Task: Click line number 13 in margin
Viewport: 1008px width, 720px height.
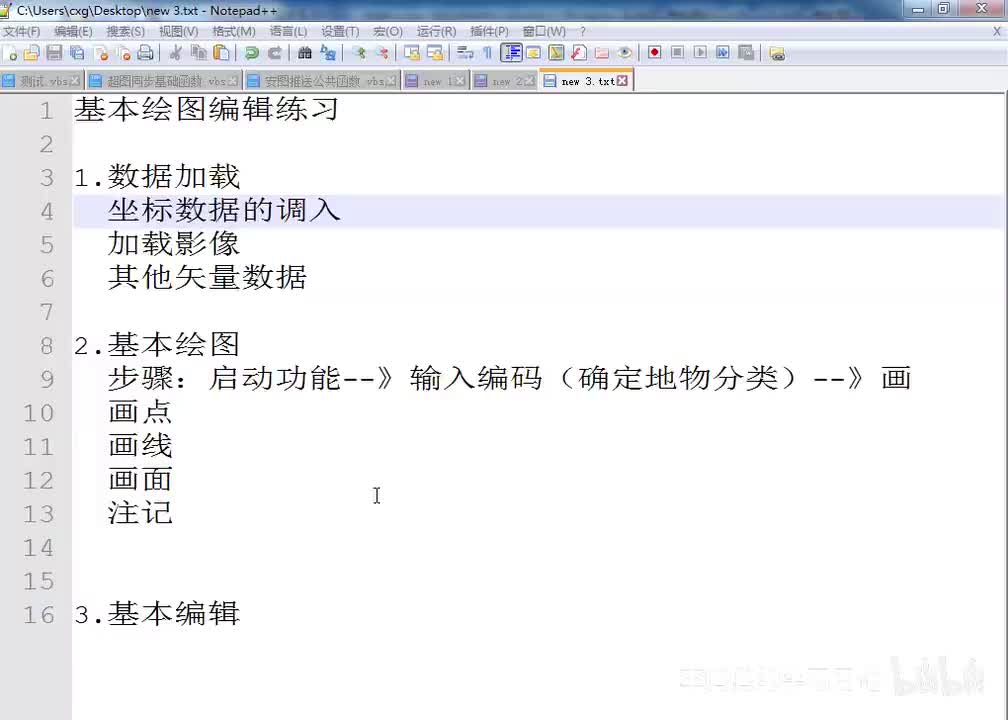Action: point(39,514)
